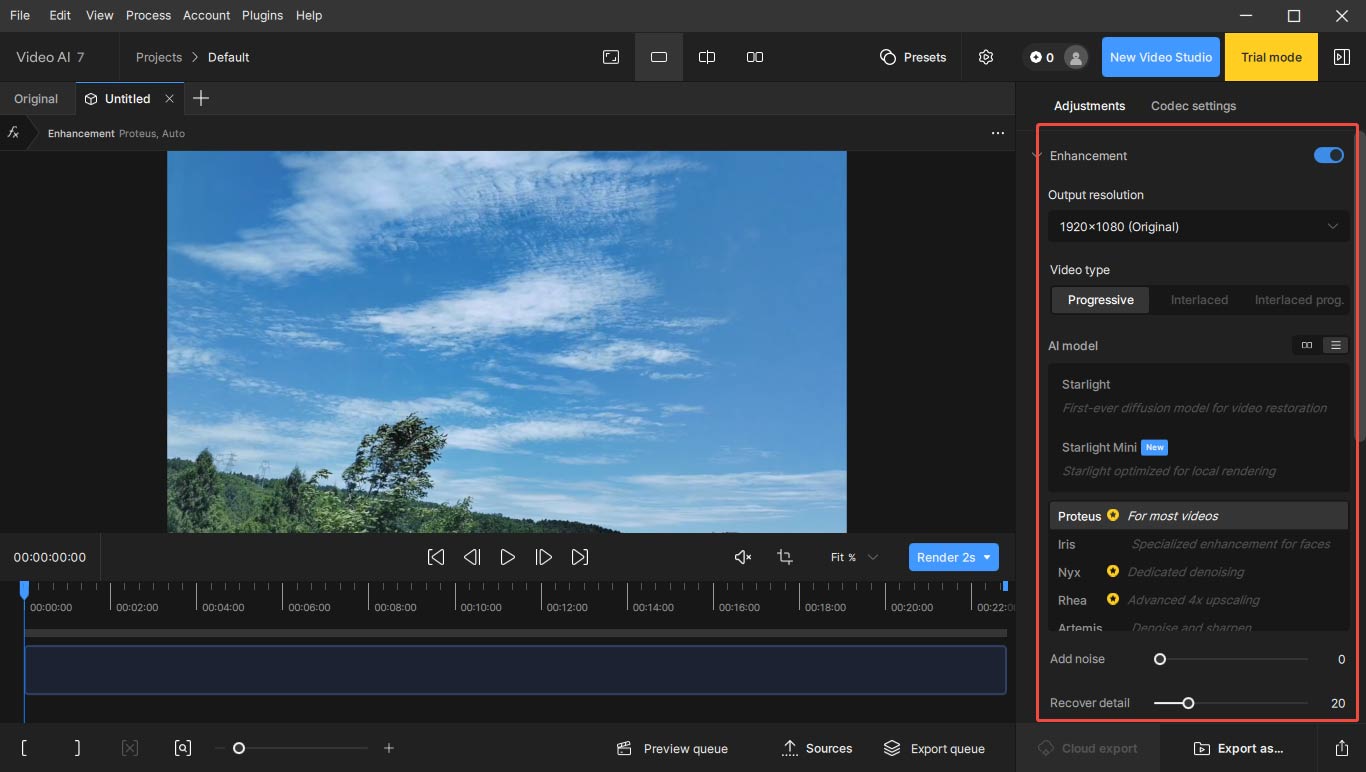Open the Output resolution dropdown
Image resolution: width=1366 pixels, height=772 pixels.
click(x=1199, y=227)
